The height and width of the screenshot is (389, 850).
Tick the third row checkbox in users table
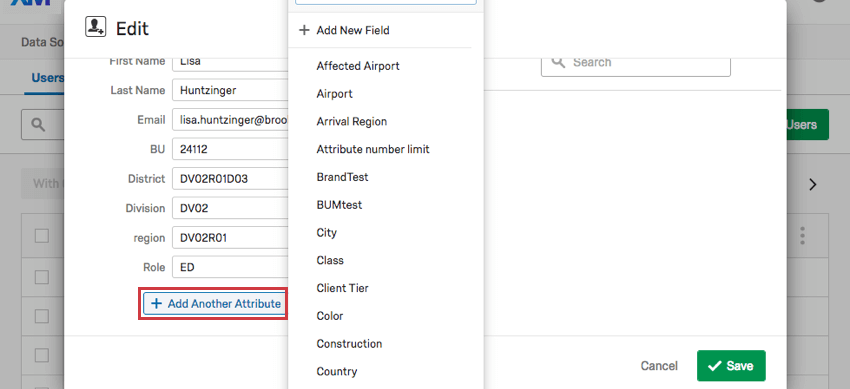42,316
